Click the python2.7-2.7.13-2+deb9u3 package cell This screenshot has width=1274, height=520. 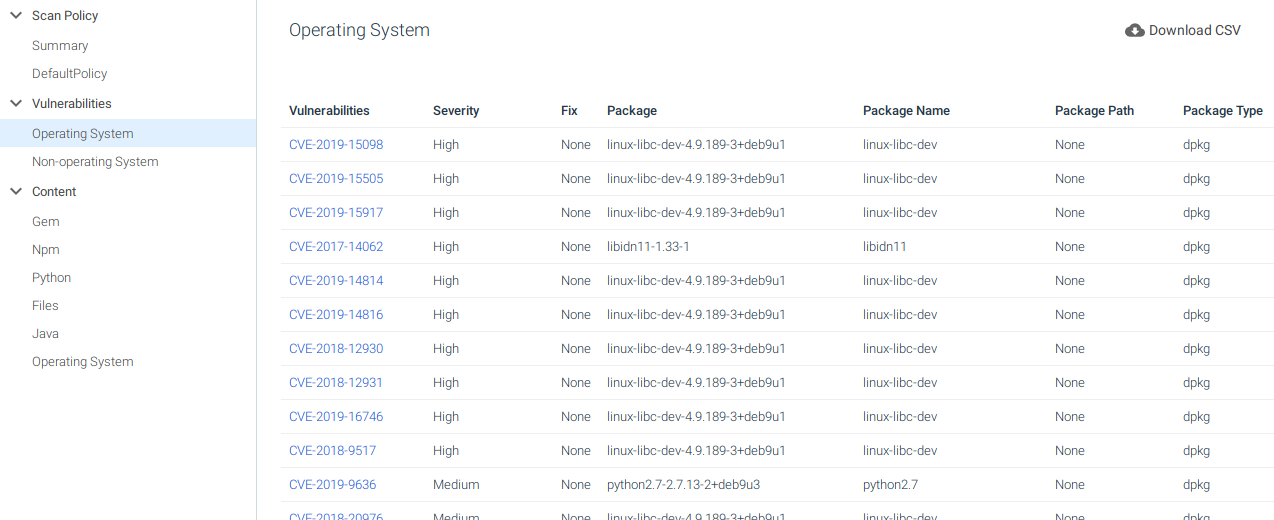[683, 485]
